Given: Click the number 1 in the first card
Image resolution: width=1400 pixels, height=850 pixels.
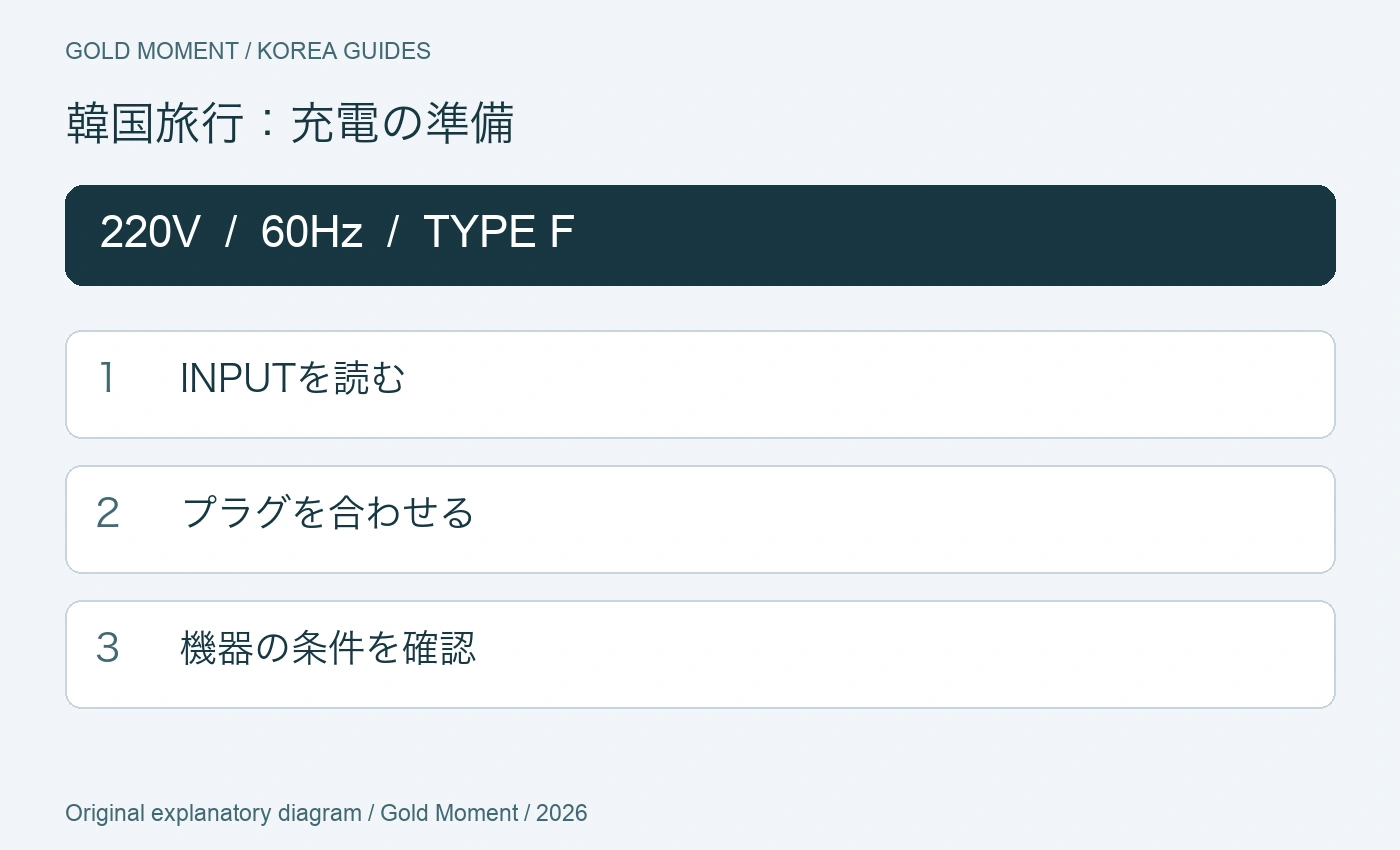Looking at the screenshot, I should point(107,378).
